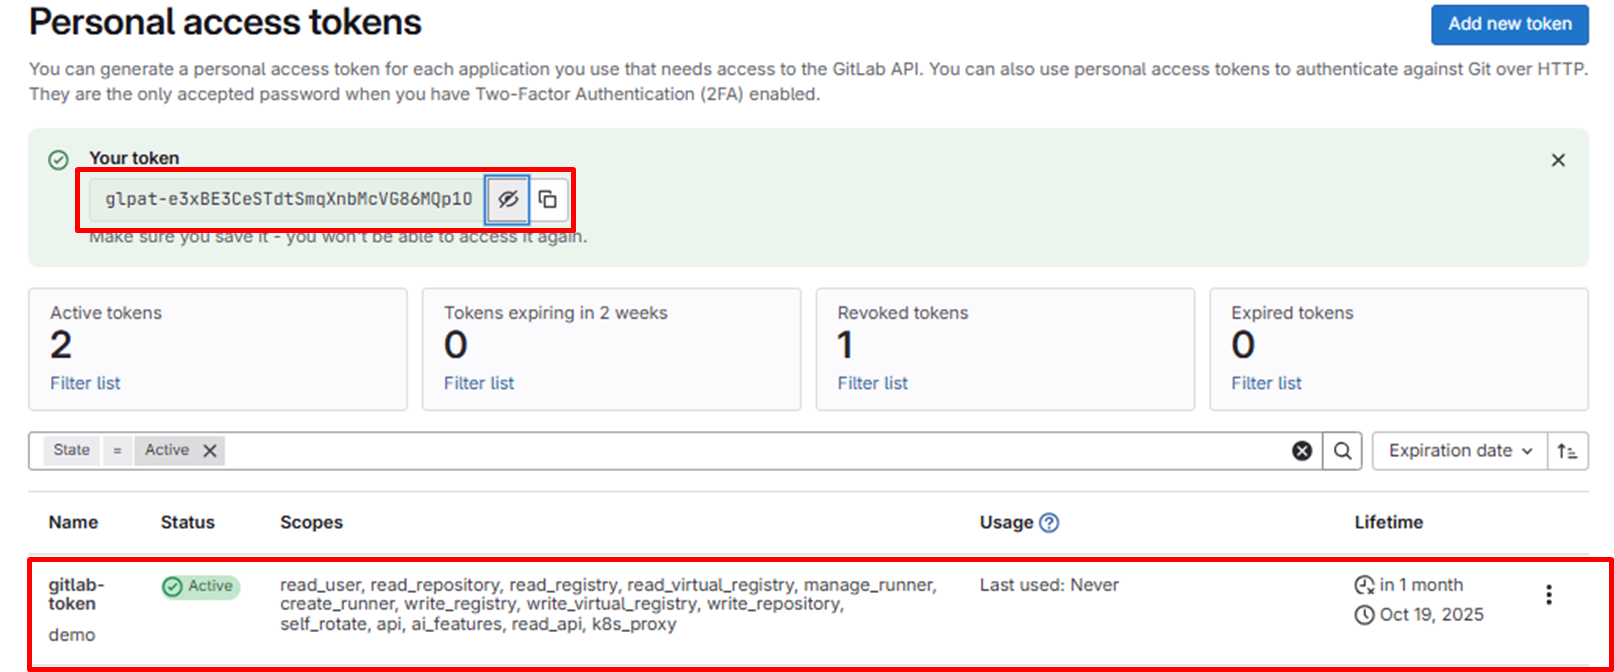Click the Active status badge

click(200, 586)
